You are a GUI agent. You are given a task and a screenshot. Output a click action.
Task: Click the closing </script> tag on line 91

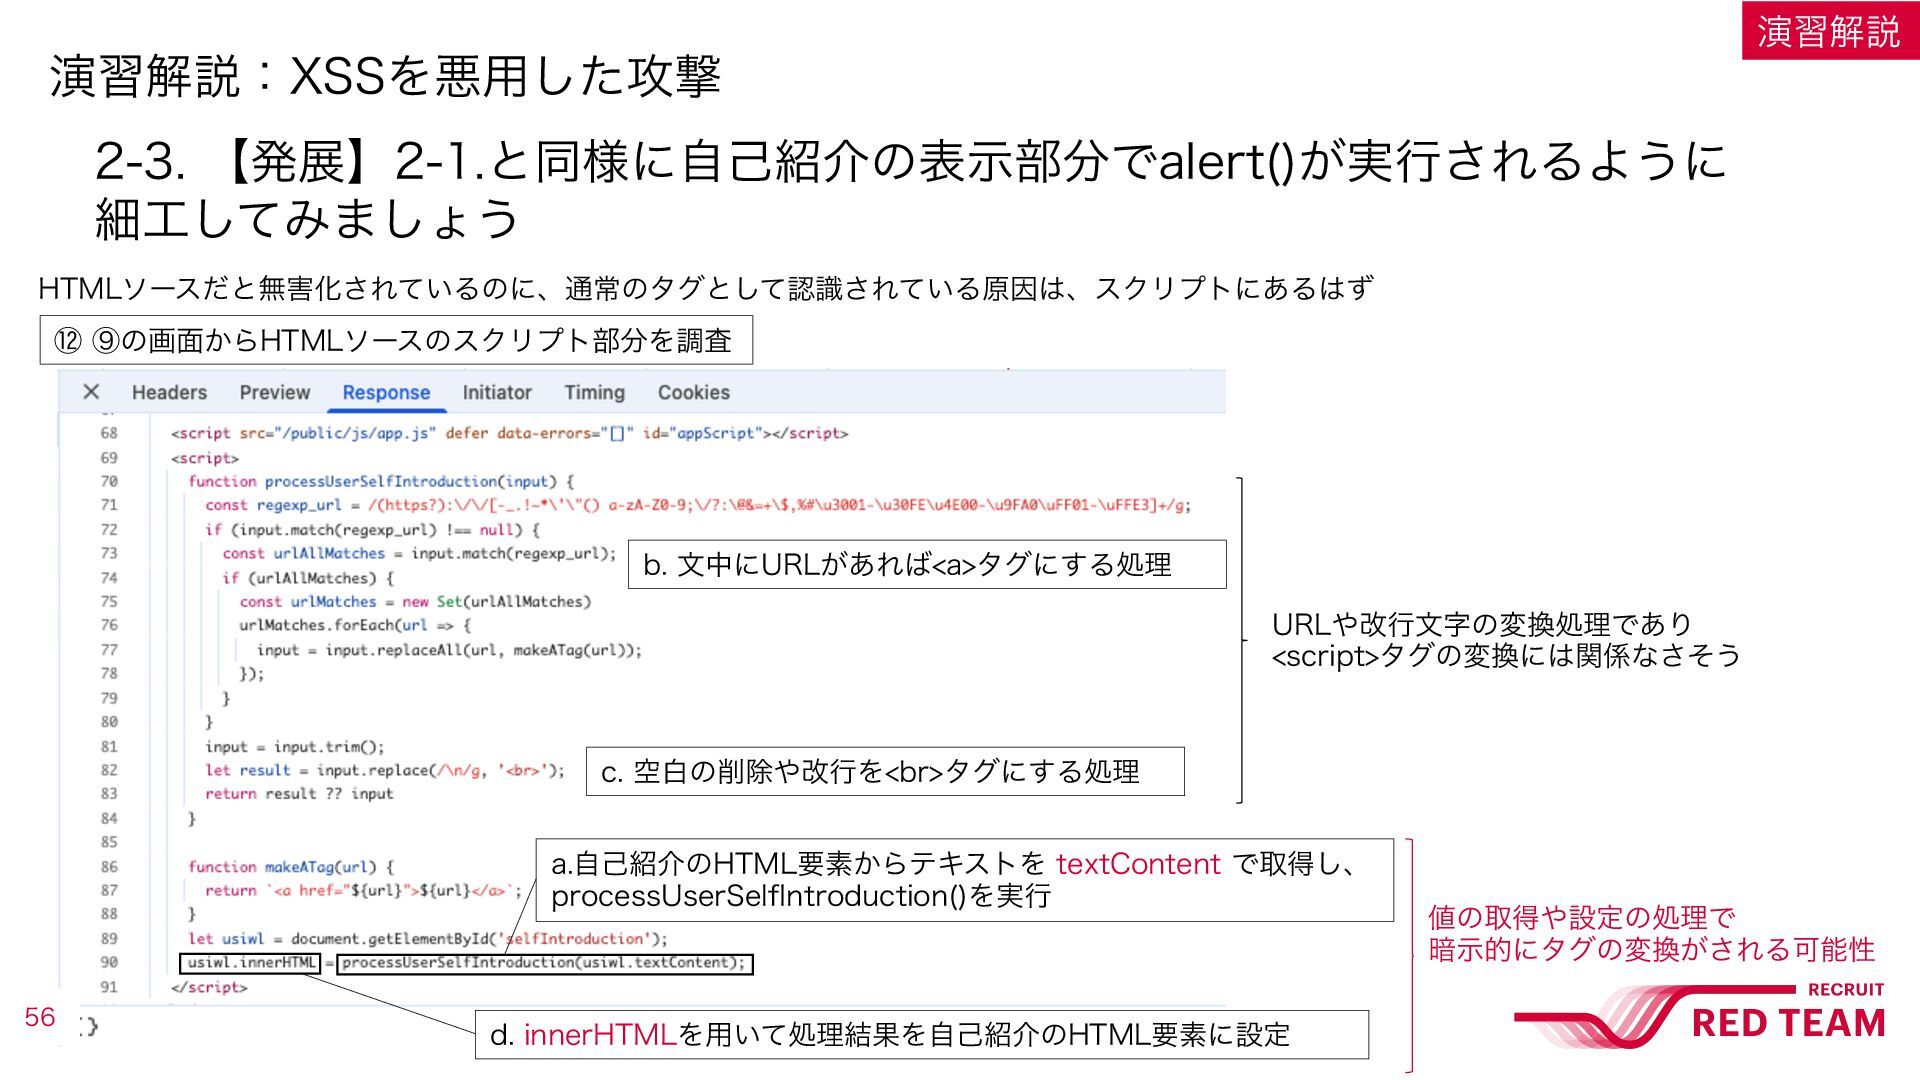208,987
